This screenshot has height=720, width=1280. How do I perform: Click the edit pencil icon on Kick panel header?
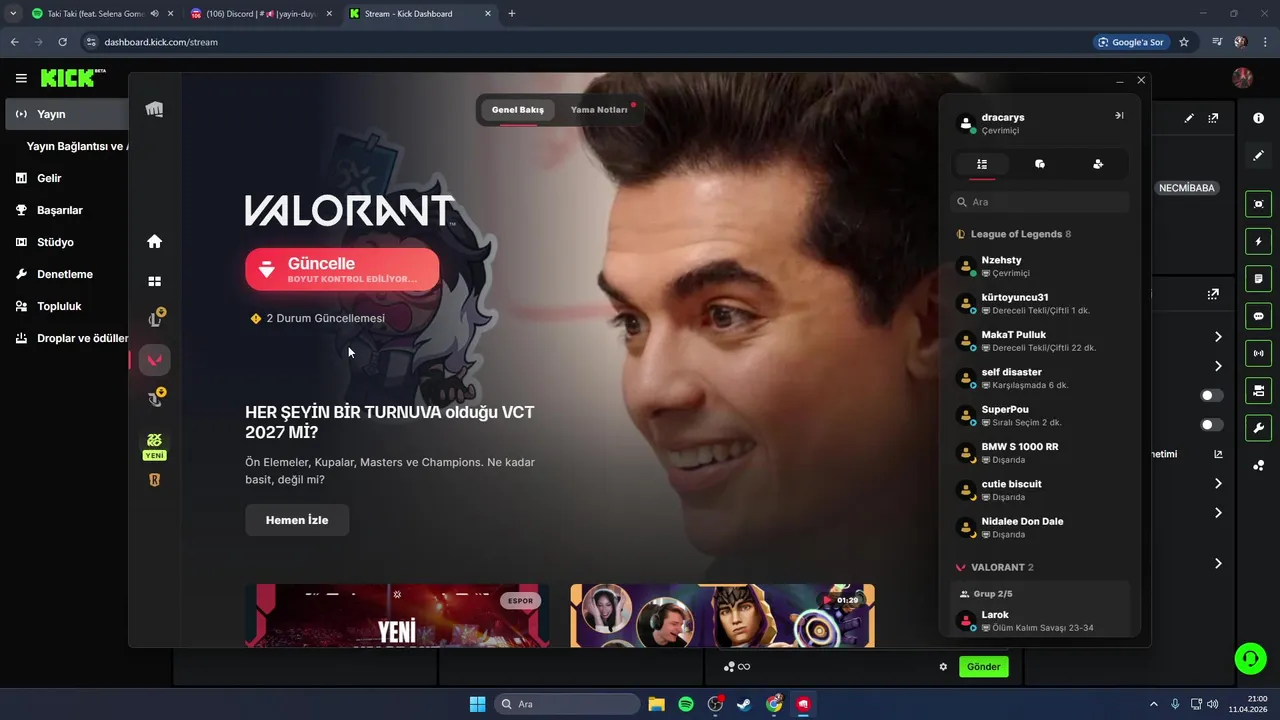1189,118
